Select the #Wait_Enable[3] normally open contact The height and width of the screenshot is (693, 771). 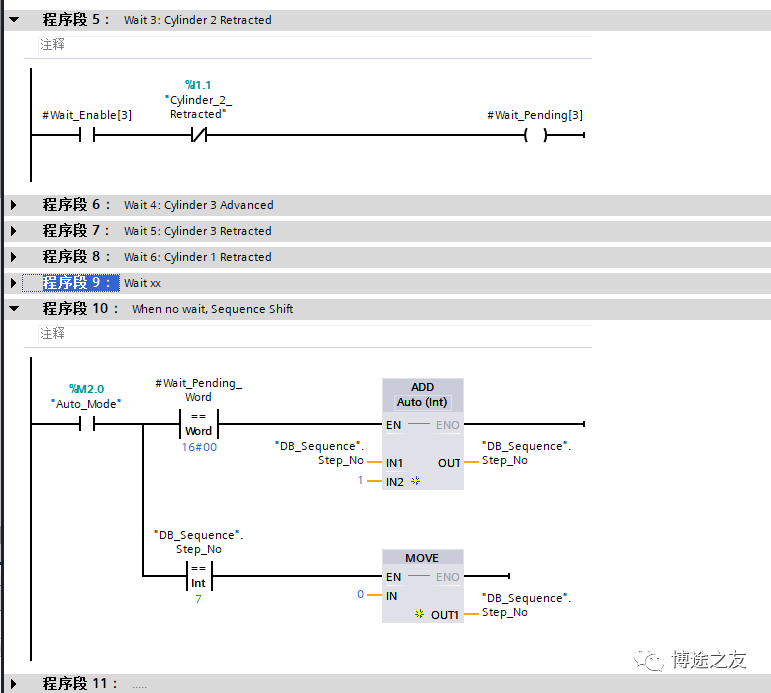tap(87, 134)
